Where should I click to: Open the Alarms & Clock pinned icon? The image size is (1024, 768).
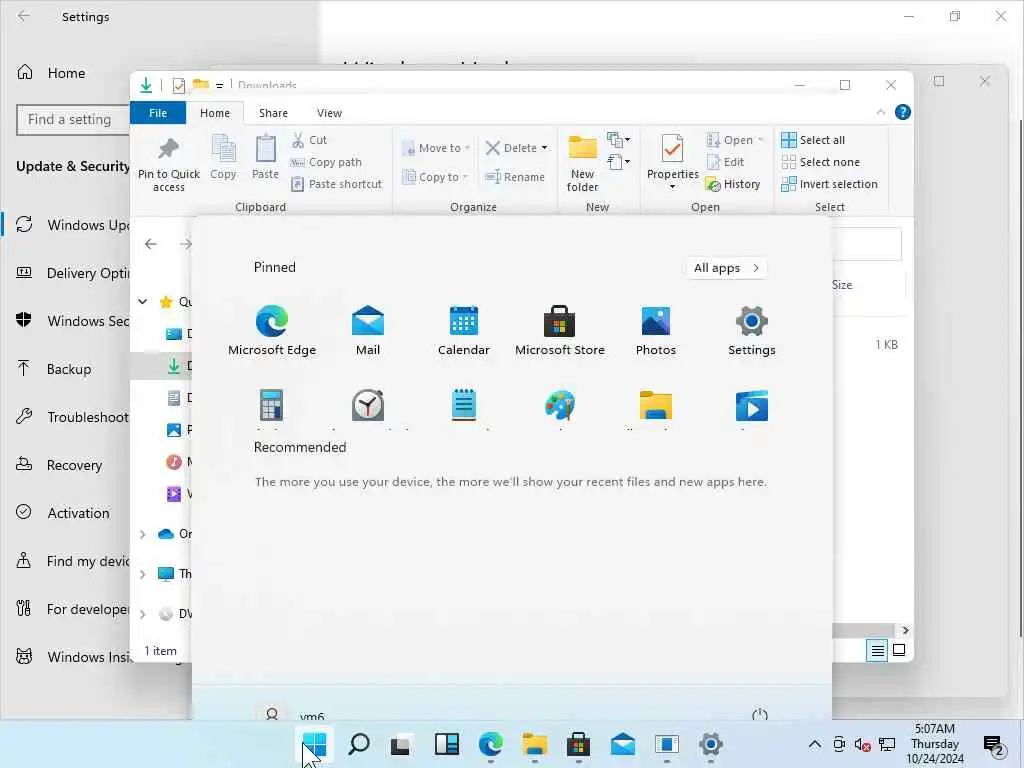click(x=368, y=406)
